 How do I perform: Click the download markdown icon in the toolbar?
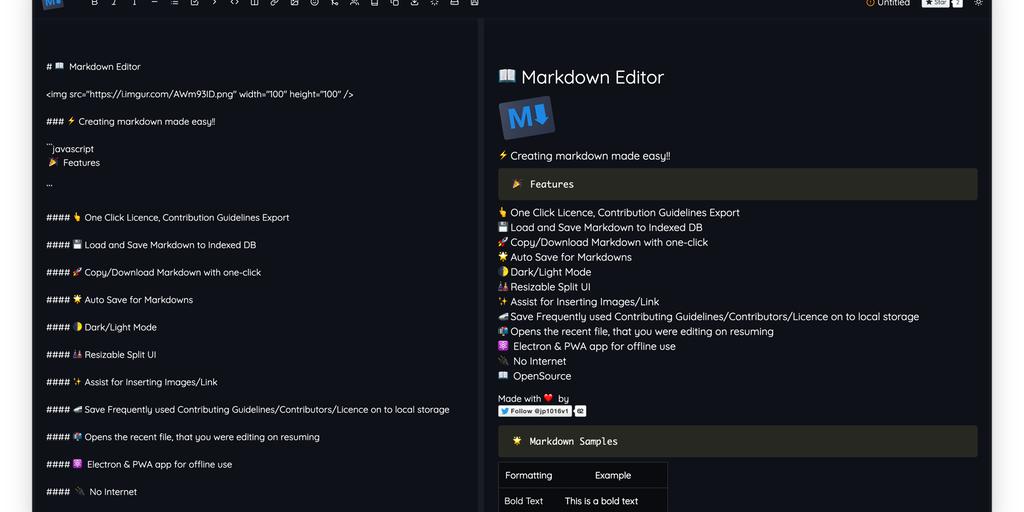point(414,3)
